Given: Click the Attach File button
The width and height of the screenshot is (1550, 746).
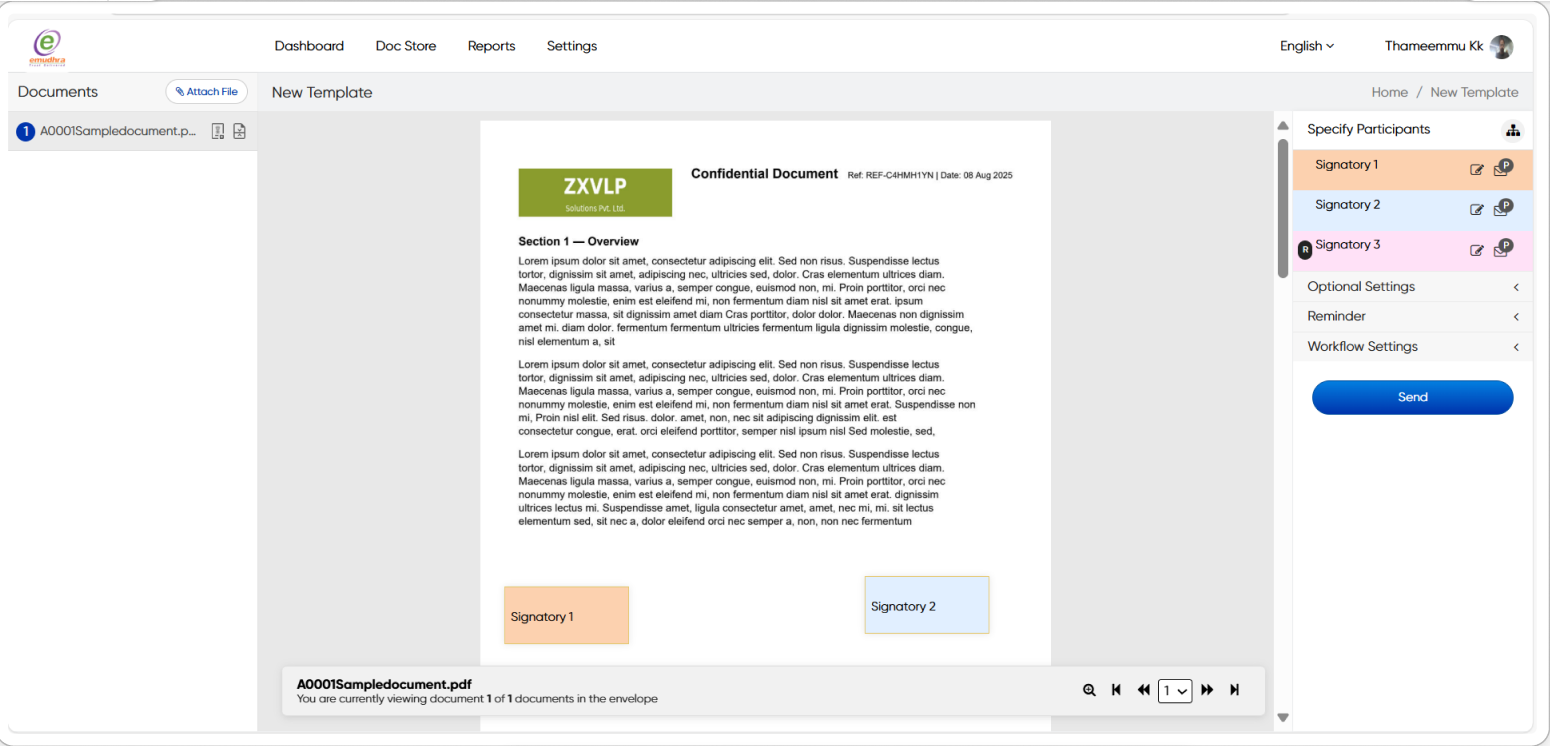Looking at the screenshot, I should [x=206, y=92].
